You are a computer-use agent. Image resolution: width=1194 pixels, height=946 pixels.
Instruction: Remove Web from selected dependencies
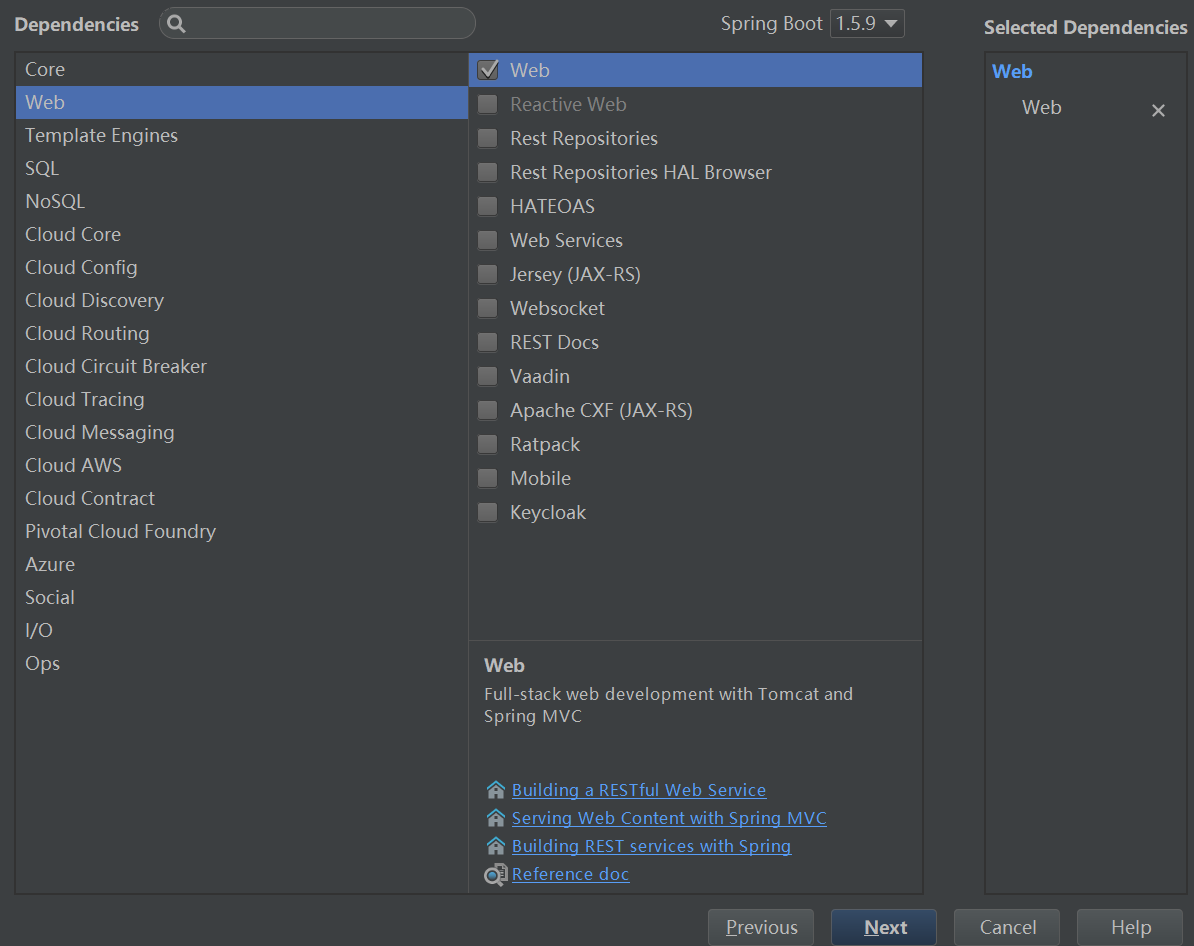click(x=1158, y=110)
